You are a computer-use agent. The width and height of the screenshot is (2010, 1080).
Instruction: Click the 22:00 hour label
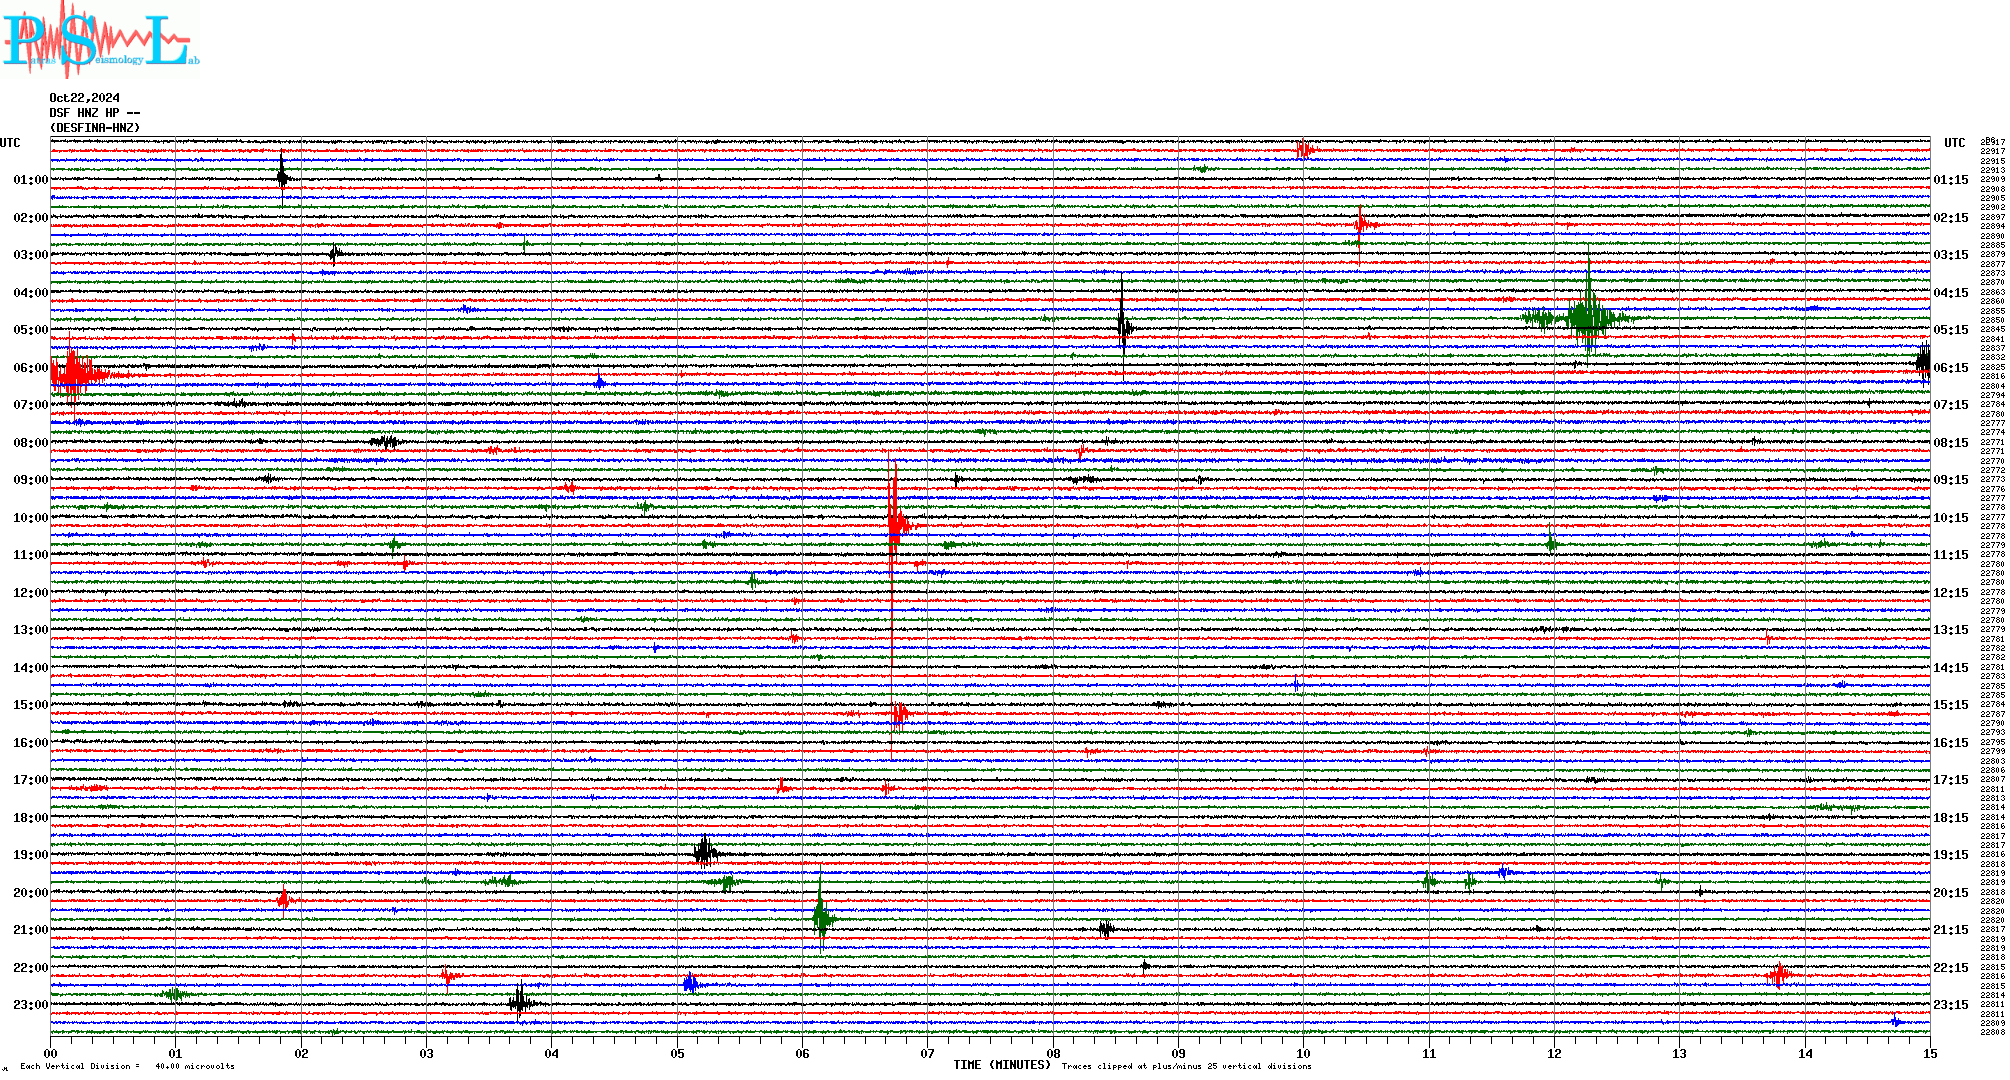click(30, 968)
